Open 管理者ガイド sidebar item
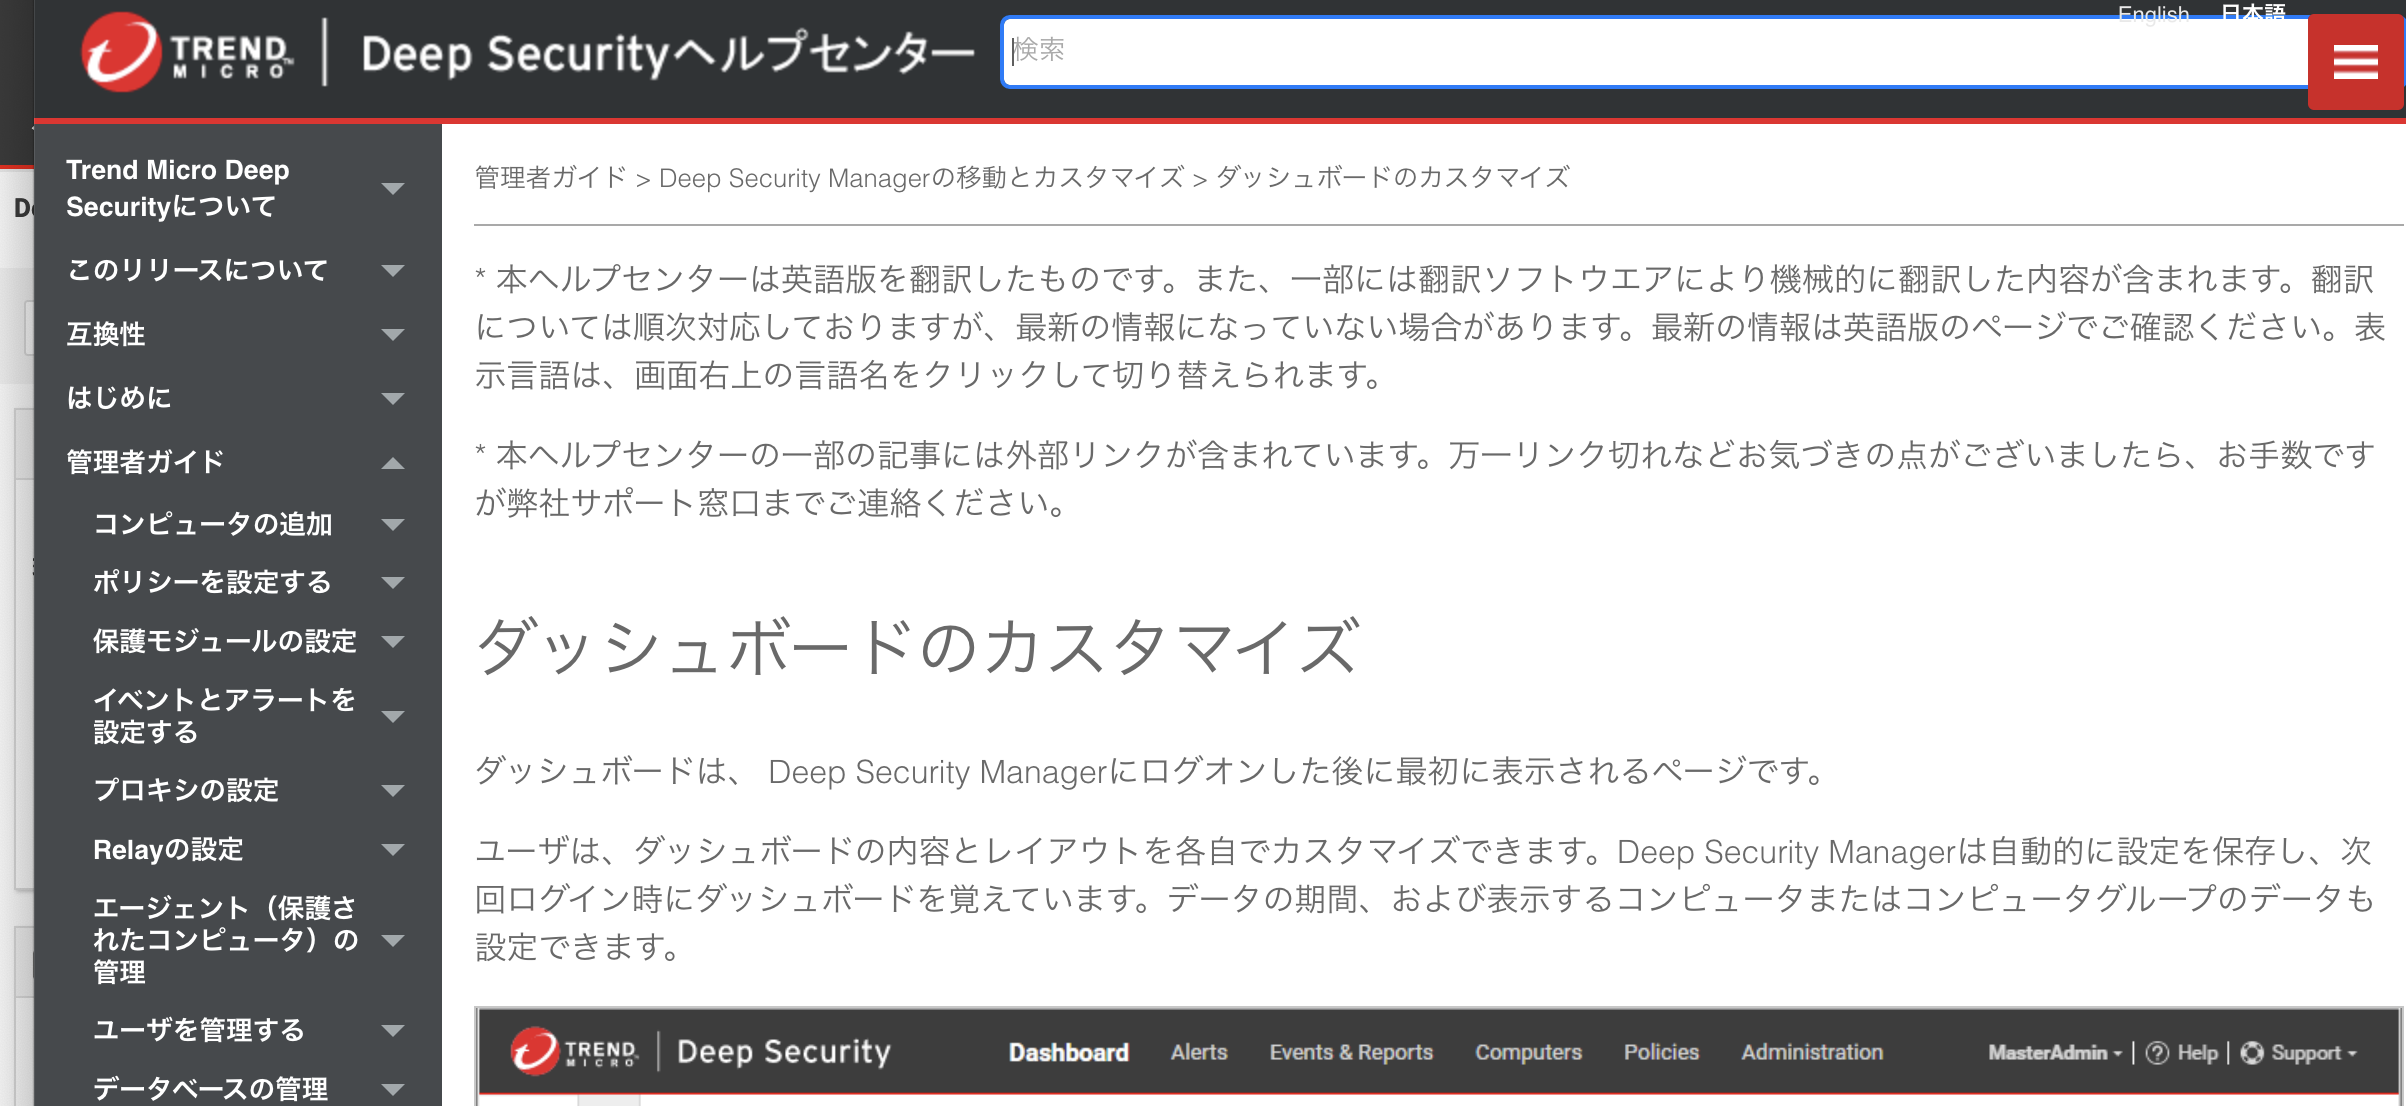This screenshot has width=2406, height=1106. tap(145, 462)
